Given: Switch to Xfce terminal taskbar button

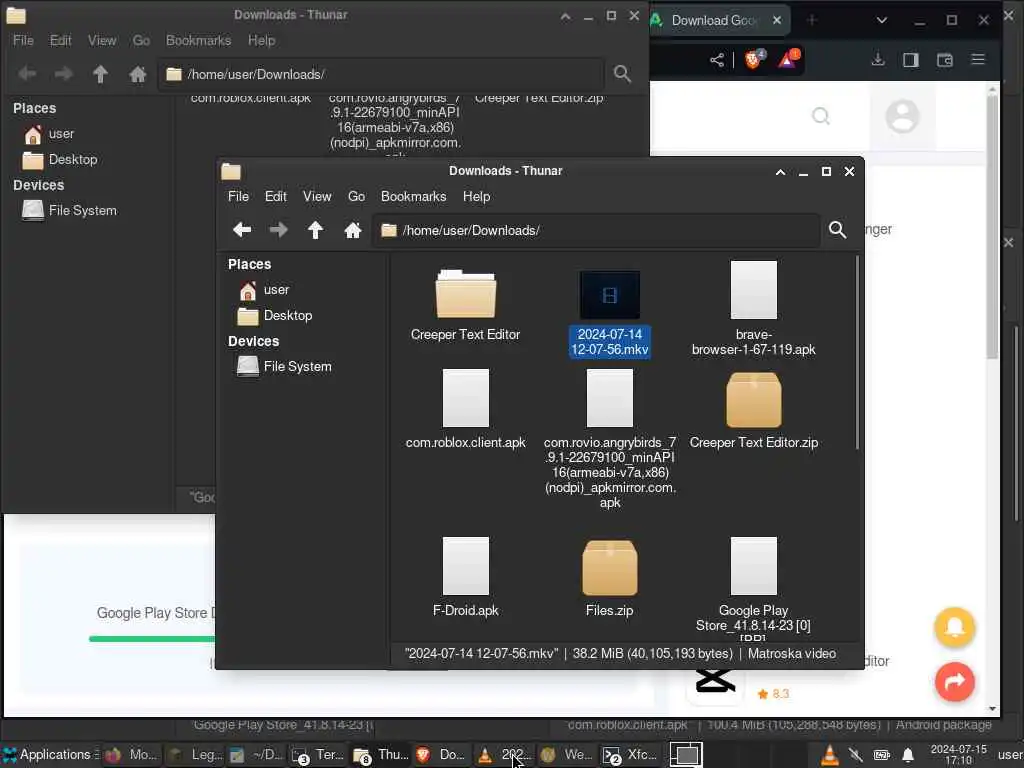Looking at the screenshot, I should (x=630, y=755).
